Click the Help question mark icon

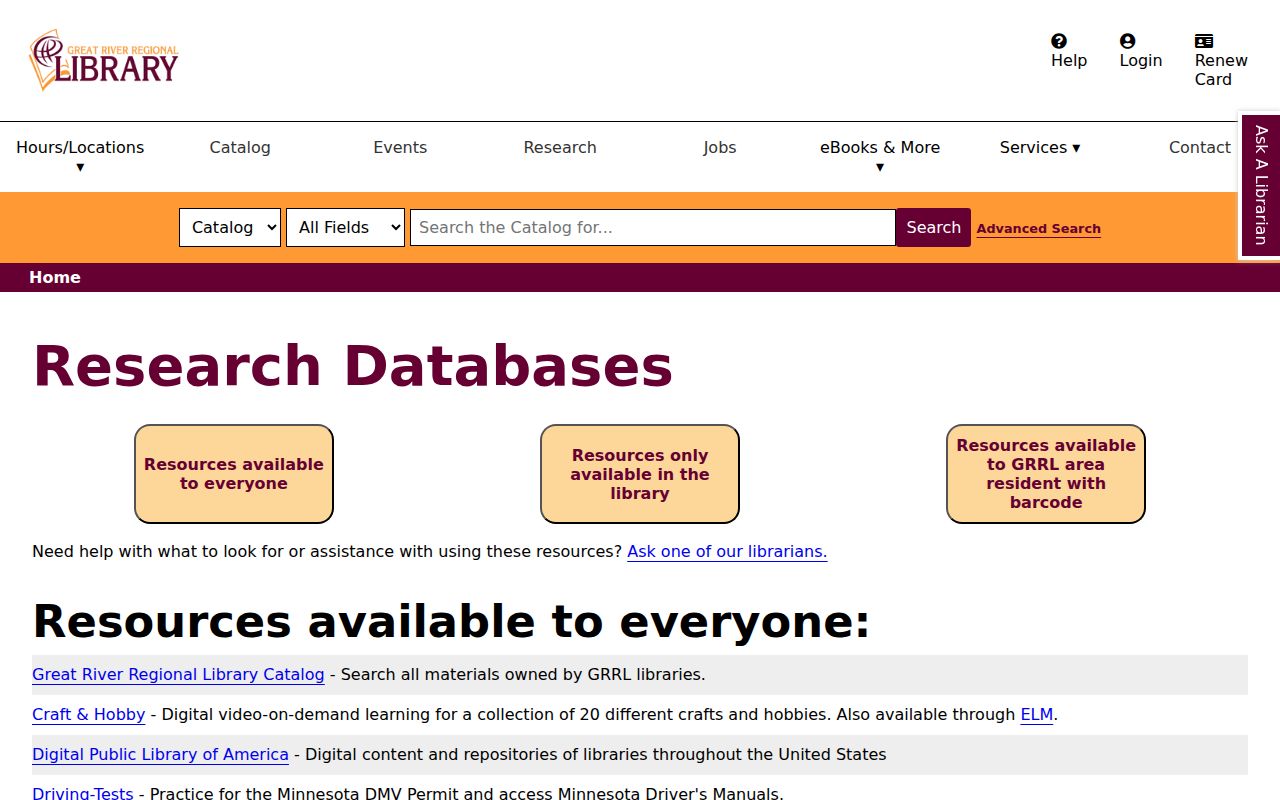(1059, 41)
